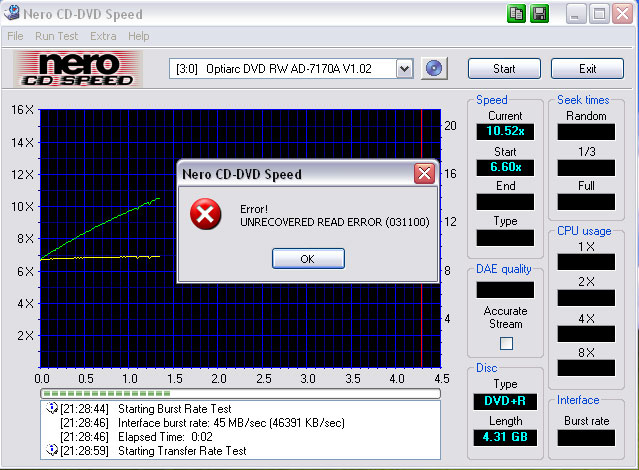Click the empty 1/3 seek time field
Image resolution: width=639 pixels, height=470 pixels.
[586, 168]
